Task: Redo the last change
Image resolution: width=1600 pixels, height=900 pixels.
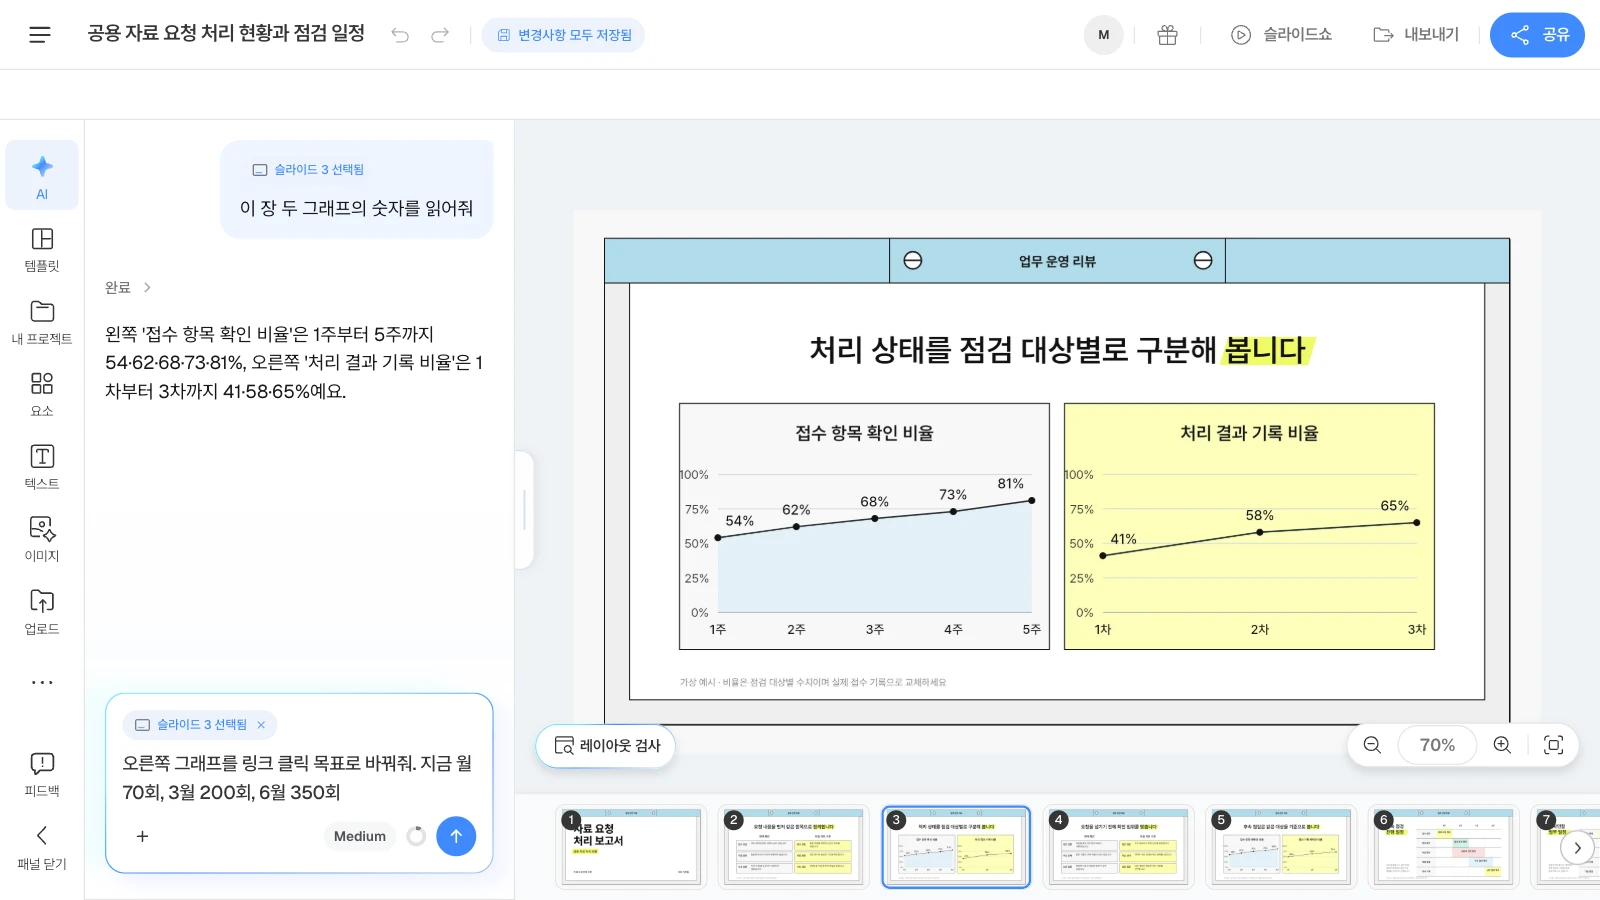Action: (440, 35)
